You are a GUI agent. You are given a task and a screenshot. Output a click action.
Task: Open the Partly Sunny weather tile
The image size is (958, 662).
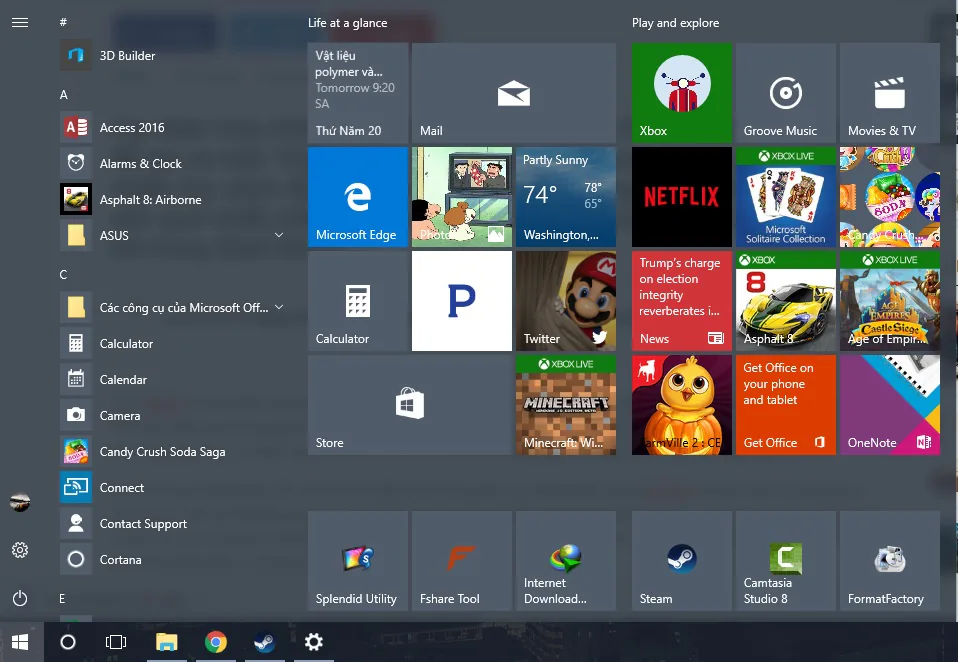coord(566,197)
